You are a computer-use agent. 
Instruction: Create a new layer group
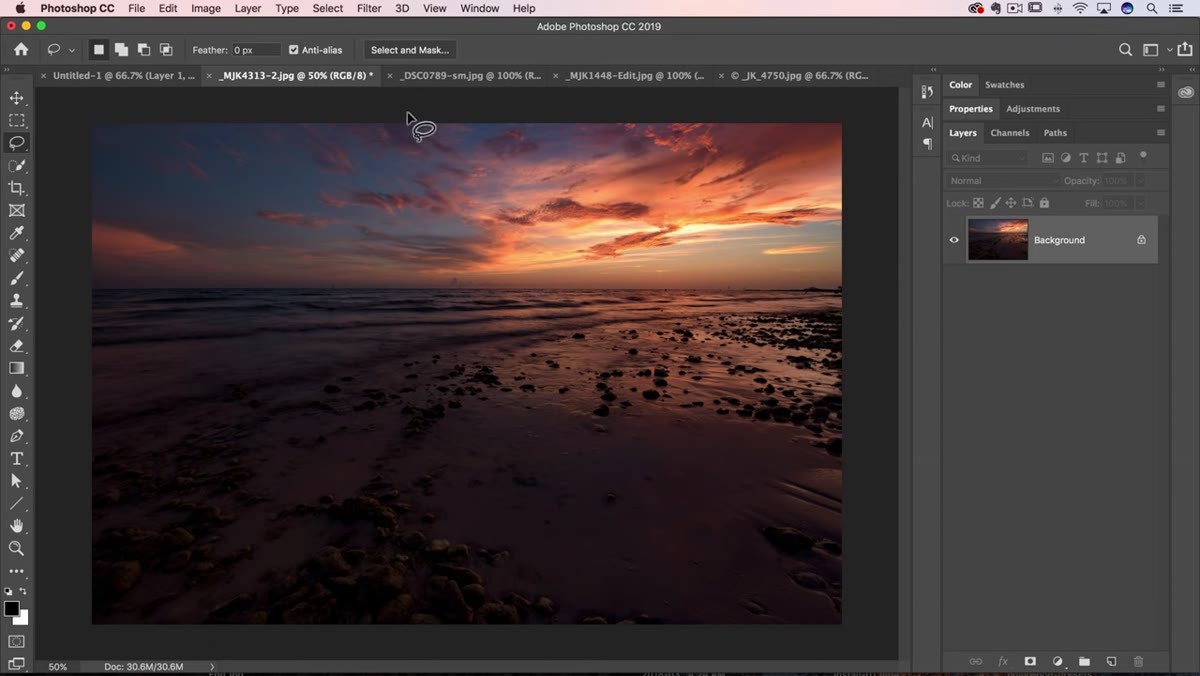(x=1084, y=661)
